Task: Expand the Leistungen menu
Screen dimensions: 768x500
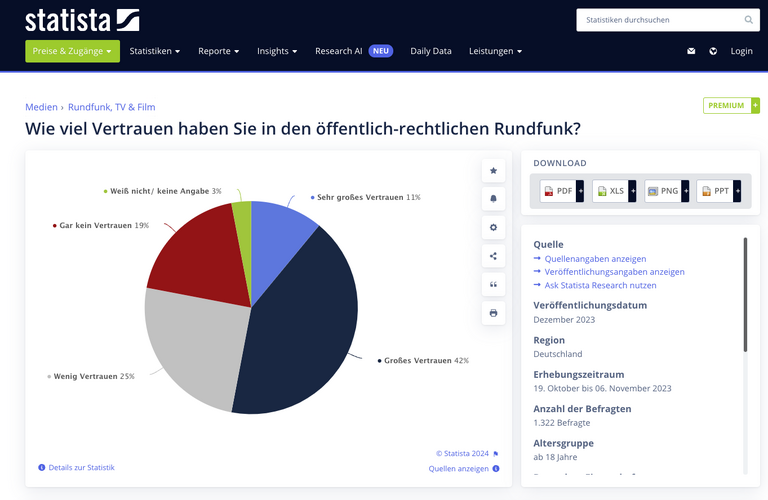Action: (496, 51)
